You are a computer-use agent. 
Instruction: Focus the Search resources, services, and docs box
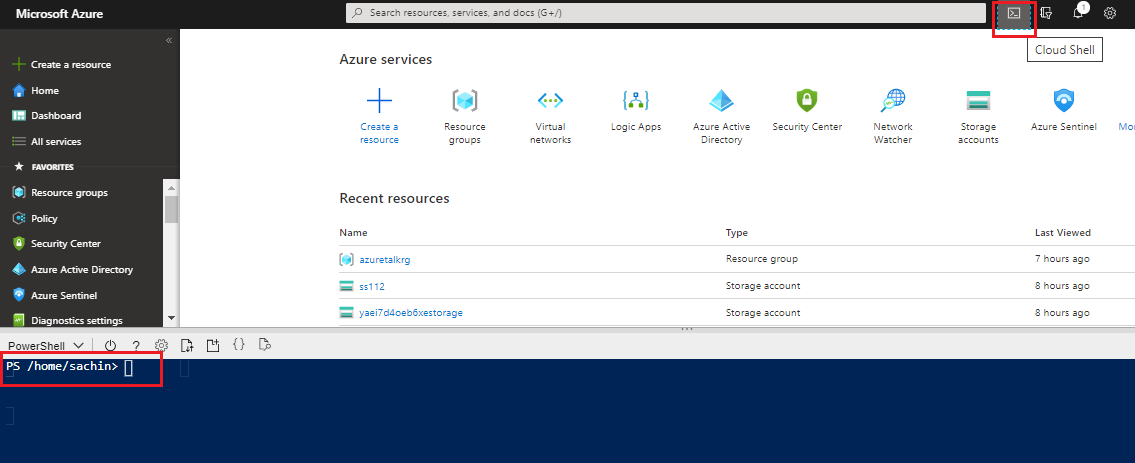click(666, 13)
